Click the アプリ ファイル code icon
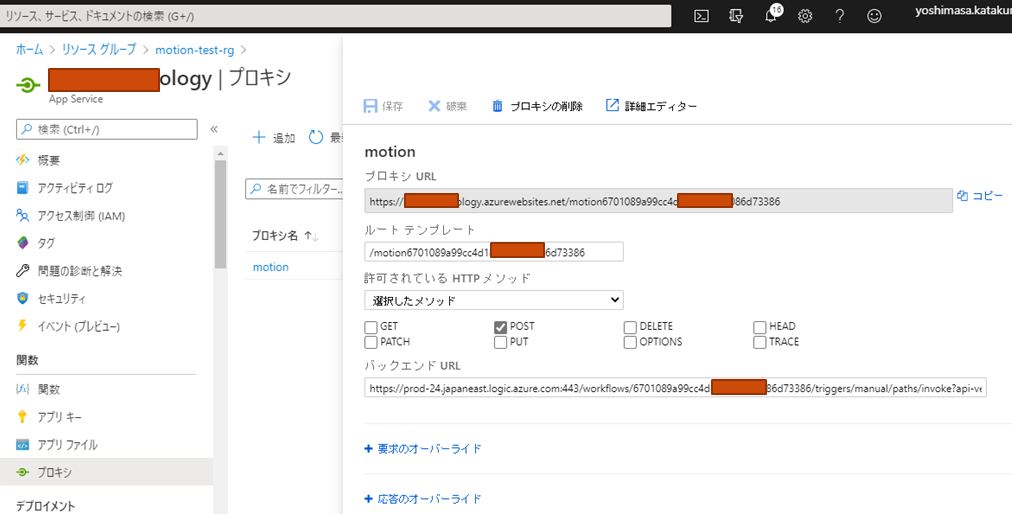The height and width of the screenshot is (514, 1012). pyautogui.click(x=23, y=444)
